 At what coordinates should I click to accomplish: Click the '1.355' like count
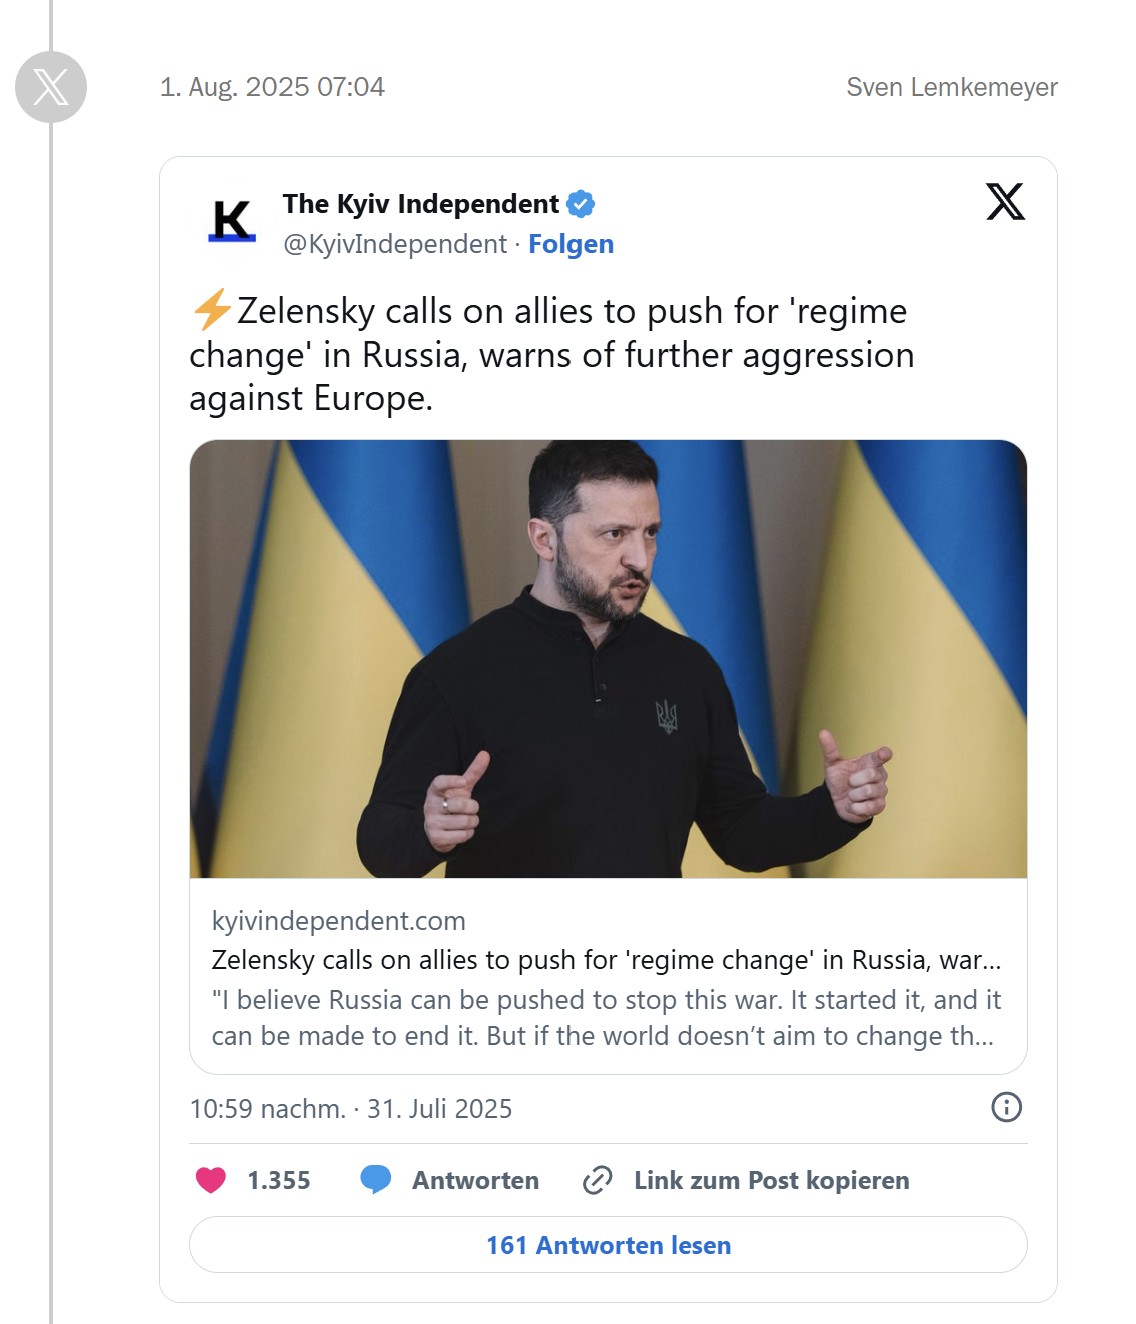[278, 1180]
